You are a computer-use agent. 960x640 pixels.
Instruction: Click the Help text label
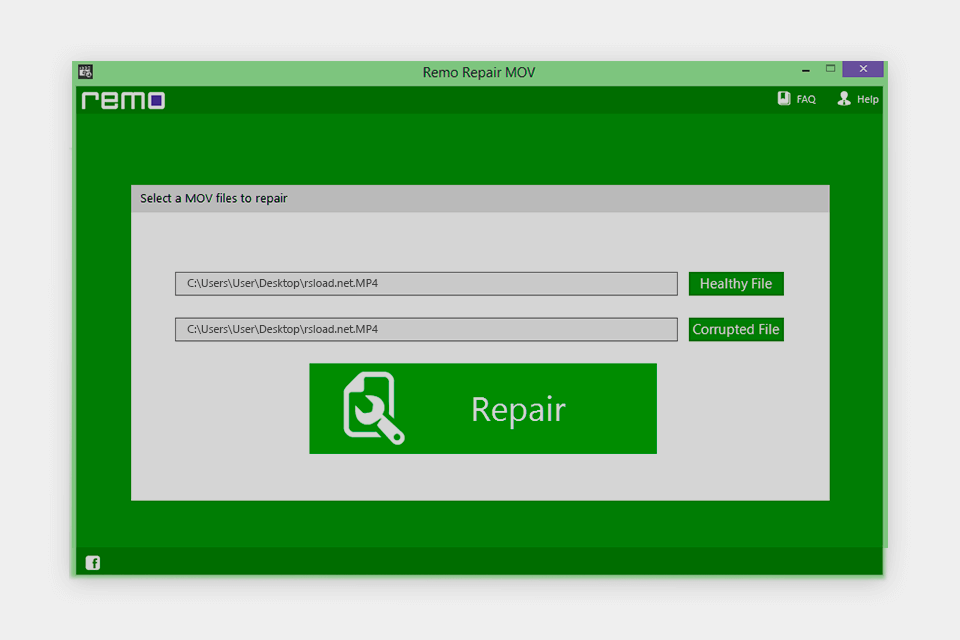(x=866, y=99)
